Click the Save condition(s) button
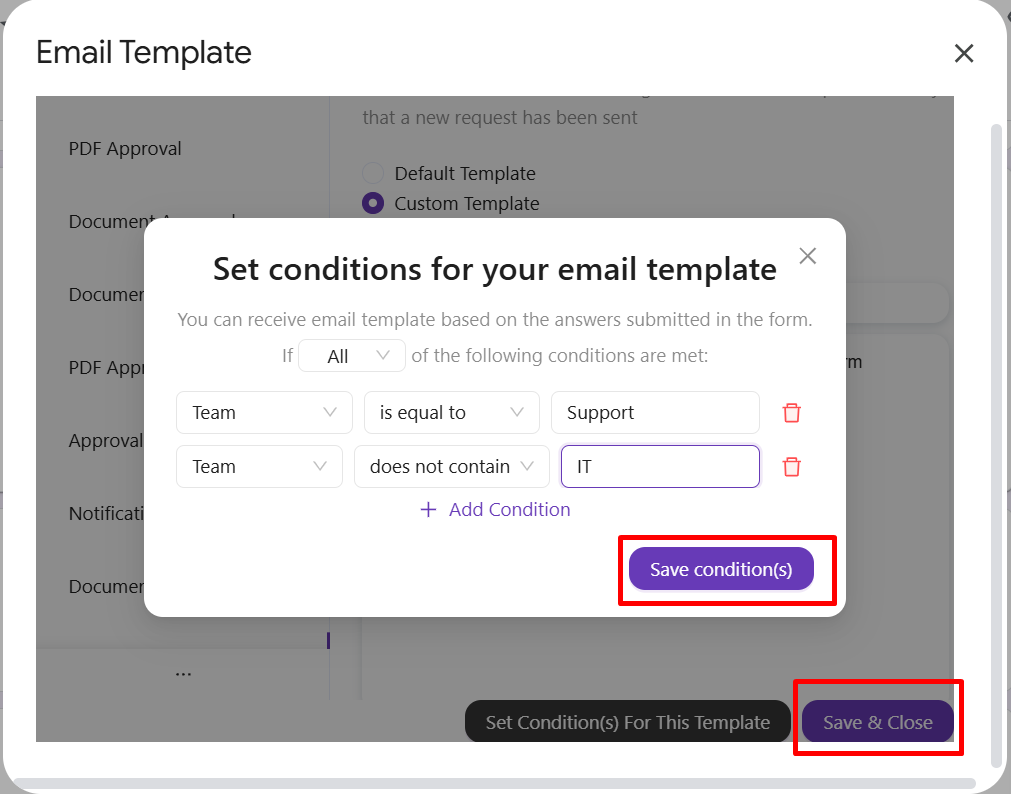 click(721, 569)
